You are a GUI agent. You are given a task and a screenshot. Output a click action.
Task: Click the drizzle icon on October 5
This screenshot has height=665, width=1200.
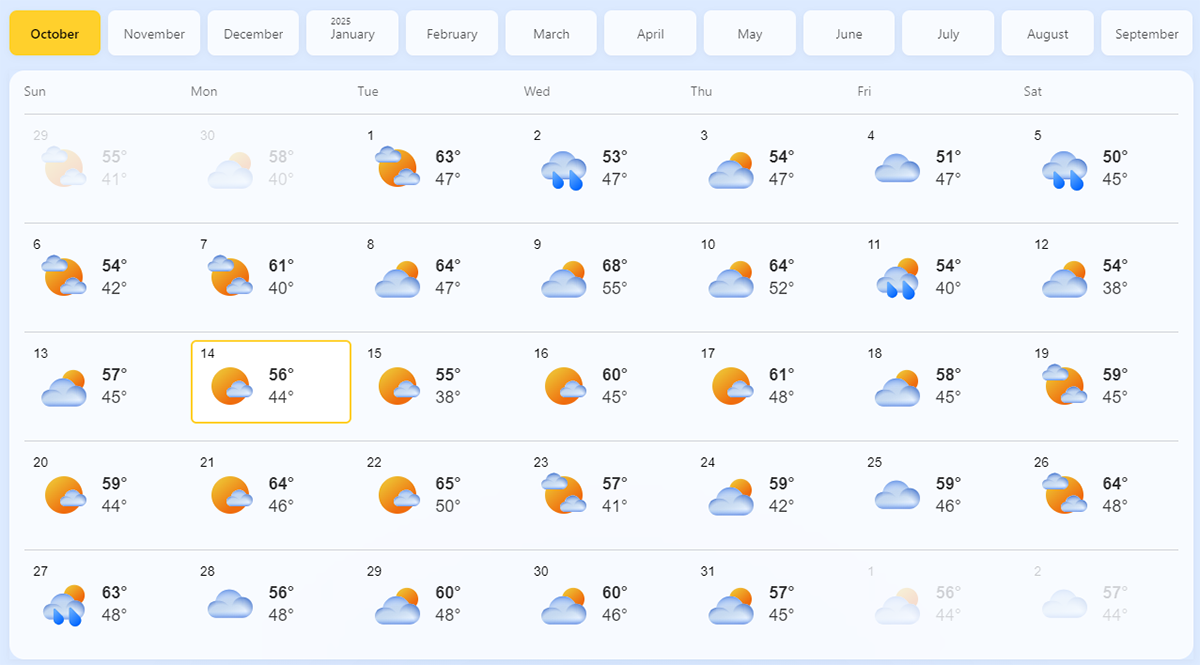pyautogui.click(x=1063, y=170)
